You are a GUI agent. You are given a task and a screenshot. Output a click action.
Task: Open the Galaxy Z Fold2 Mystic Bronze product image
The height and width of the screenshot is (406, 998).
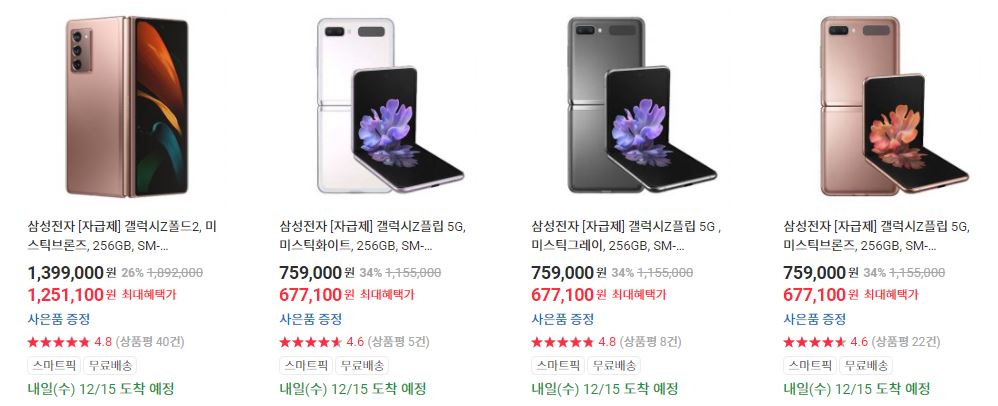127,106
